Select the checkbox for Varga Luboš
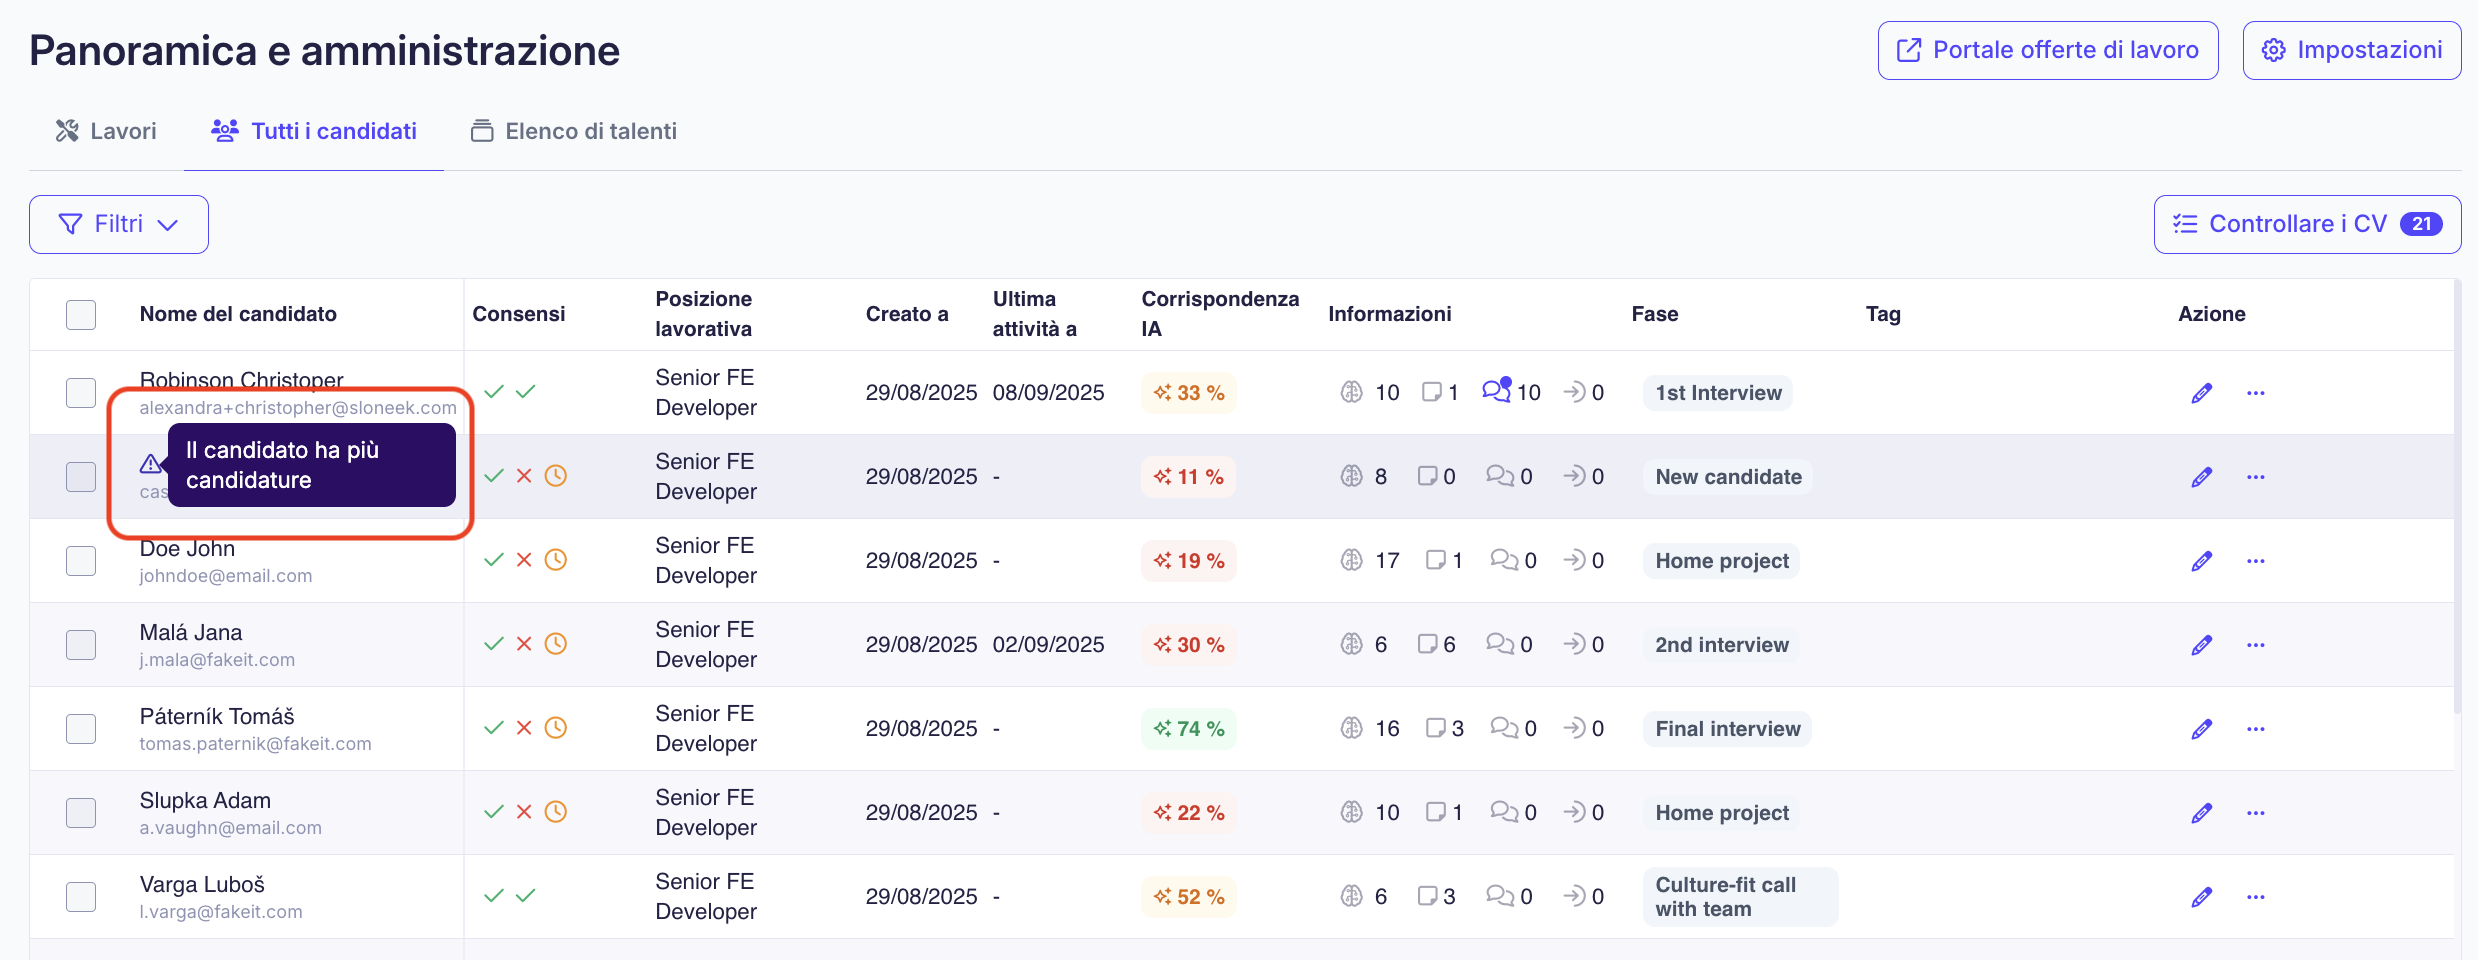 coord(81,897)
